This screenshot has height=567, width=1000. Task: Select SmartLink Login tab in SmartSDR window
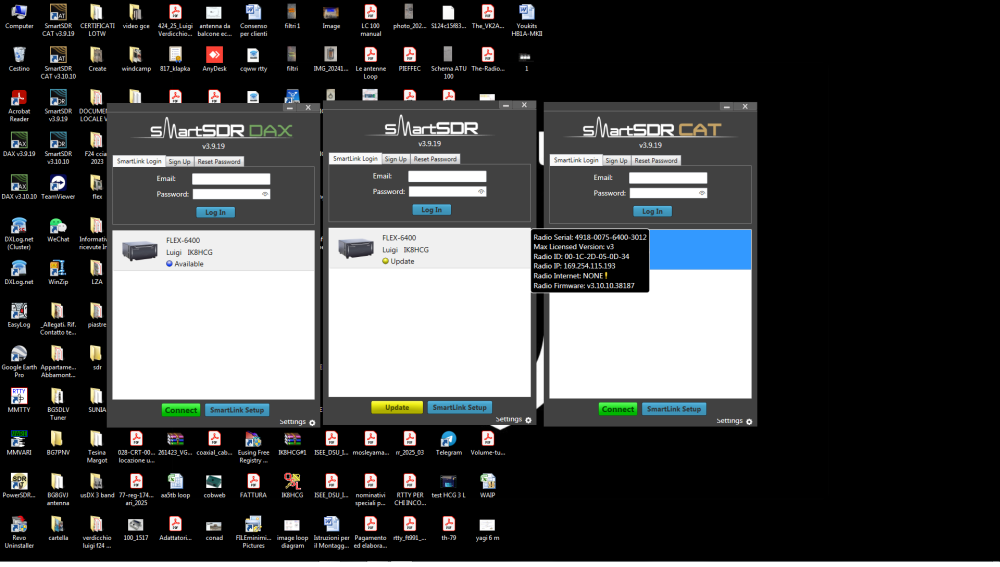(355, 158)
